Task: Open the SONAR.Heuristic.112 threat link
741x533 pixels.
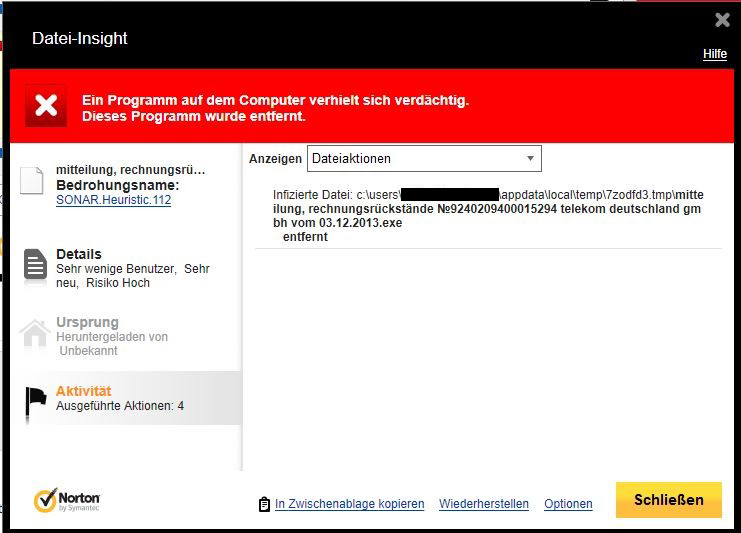Action: (113, 200)
